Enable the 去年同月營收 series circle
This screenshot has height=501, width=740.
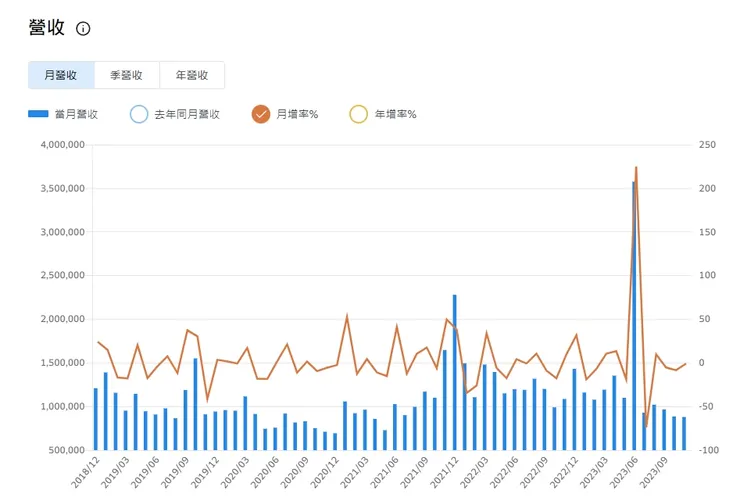point(139,115)
